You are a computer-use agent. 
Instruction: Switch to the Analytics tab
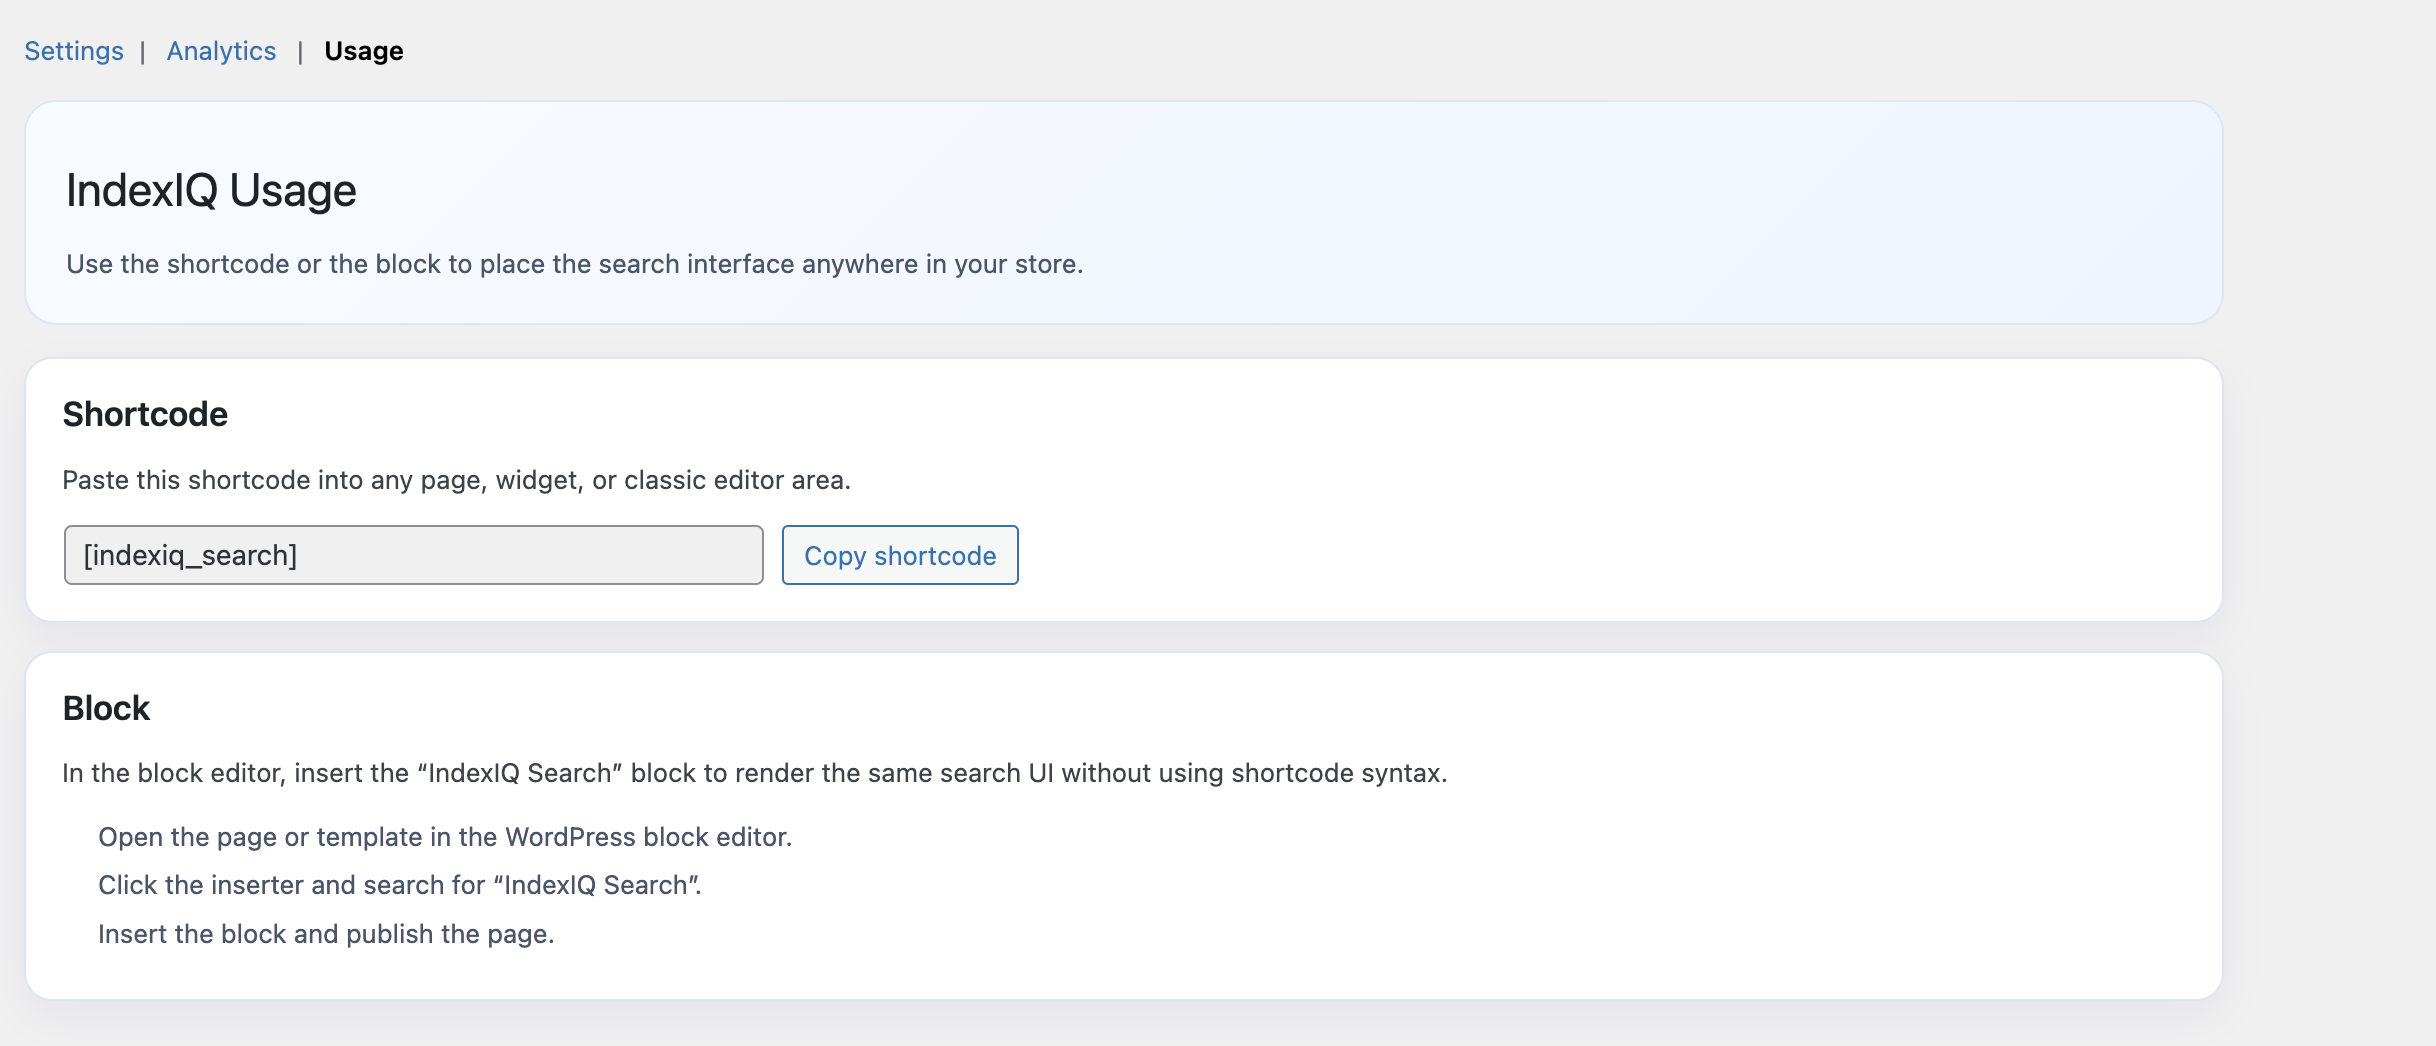click(221, 51)
